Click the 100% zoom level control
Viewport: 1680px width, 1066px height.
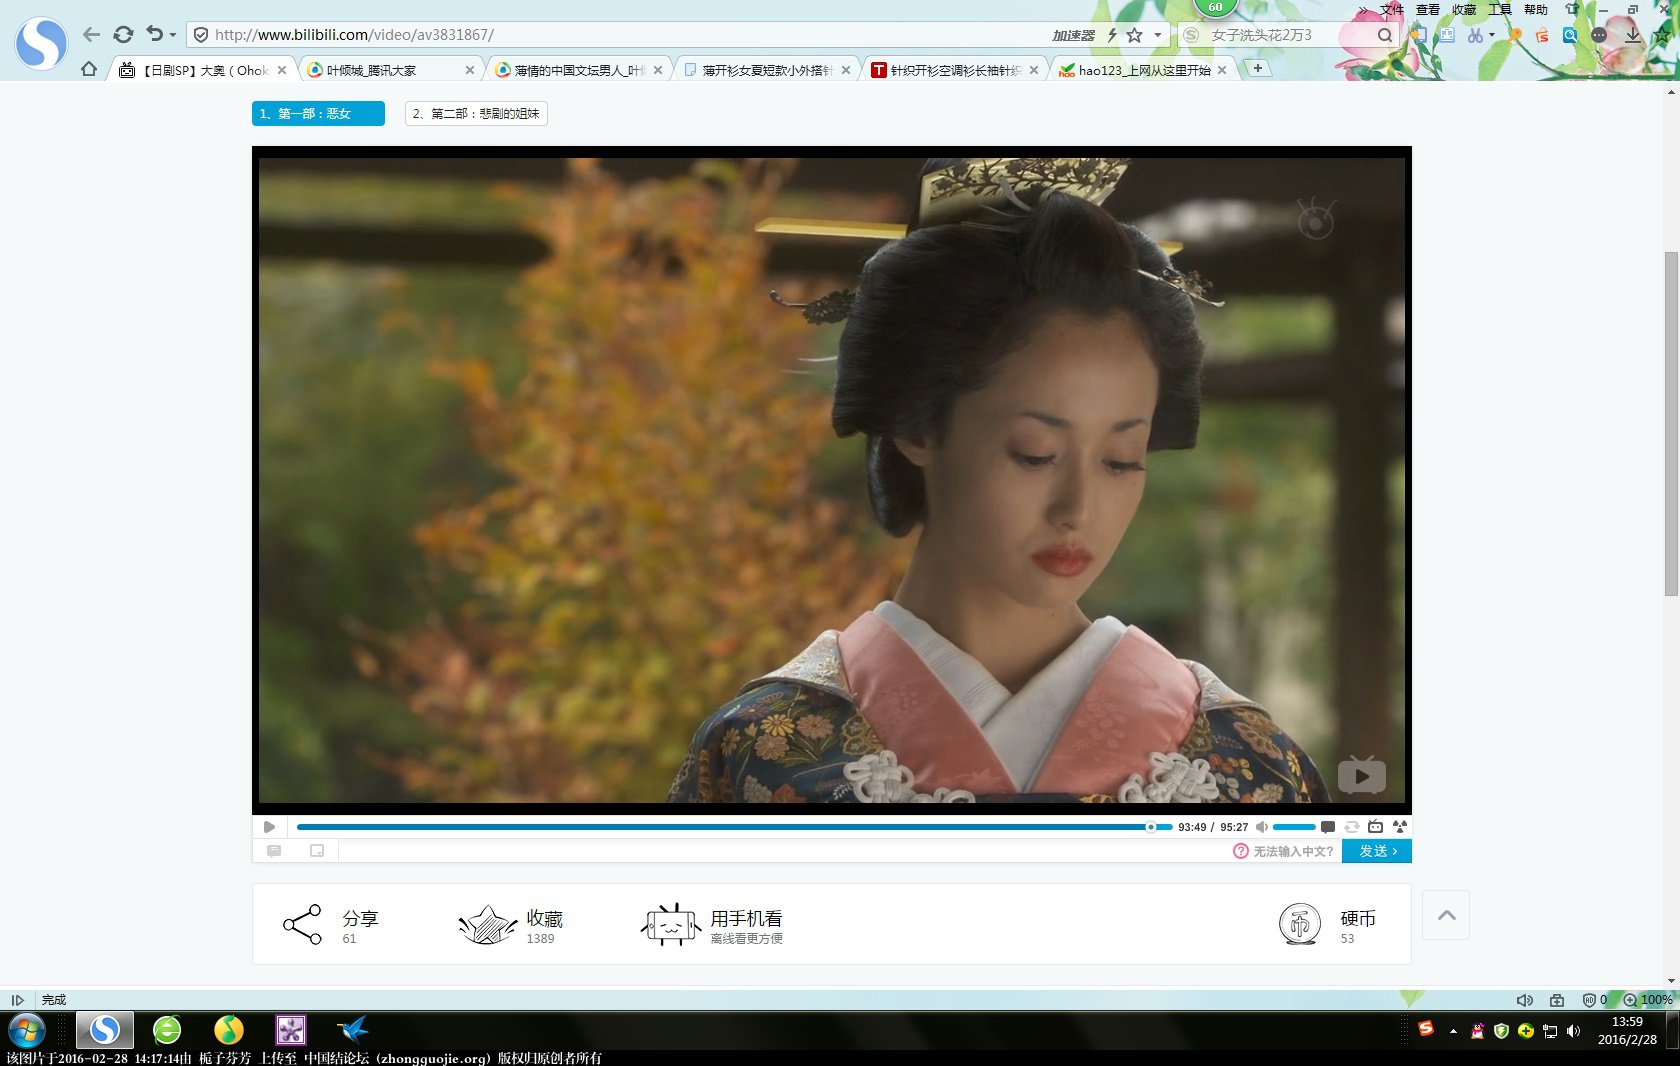[x=1648, y=1000]
